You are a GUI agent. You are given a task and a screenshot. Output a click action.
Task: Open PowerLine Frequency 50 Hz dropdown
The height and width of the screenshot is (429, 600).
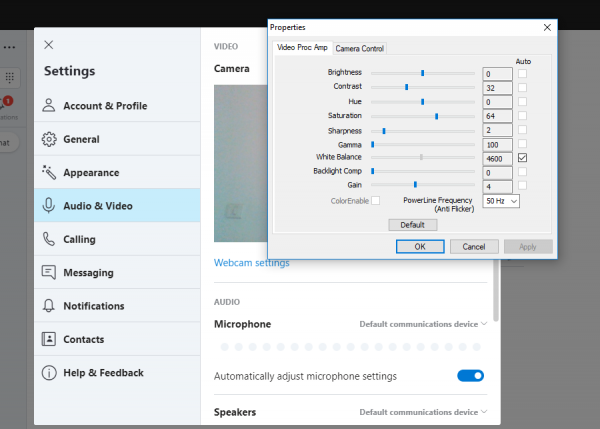(501, 201)
